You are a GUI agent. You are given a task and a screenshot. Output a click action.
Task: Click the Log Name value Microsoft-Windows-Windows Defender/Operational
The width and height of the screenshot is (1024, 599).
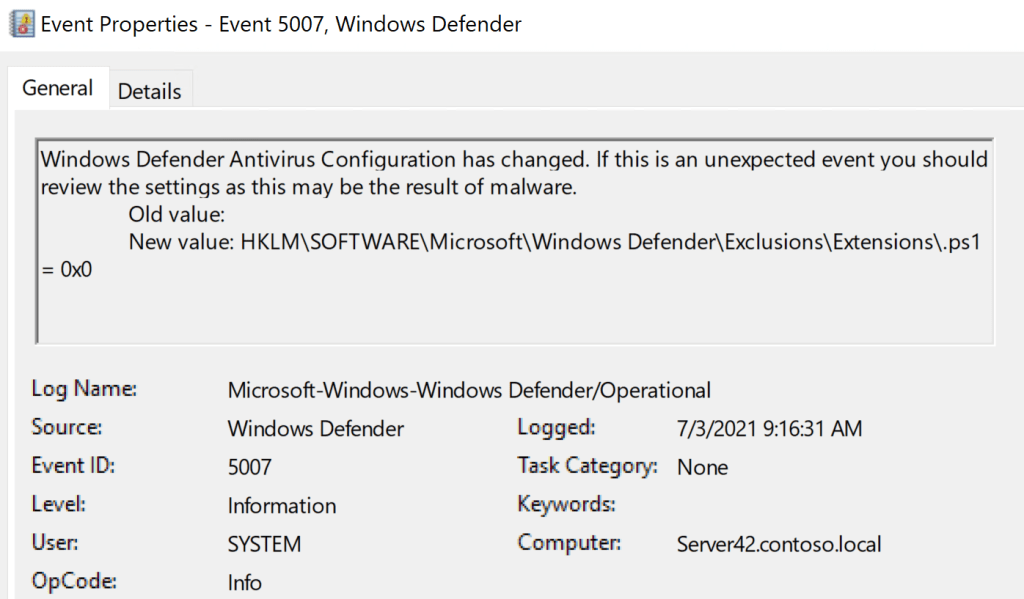(469, 390)
